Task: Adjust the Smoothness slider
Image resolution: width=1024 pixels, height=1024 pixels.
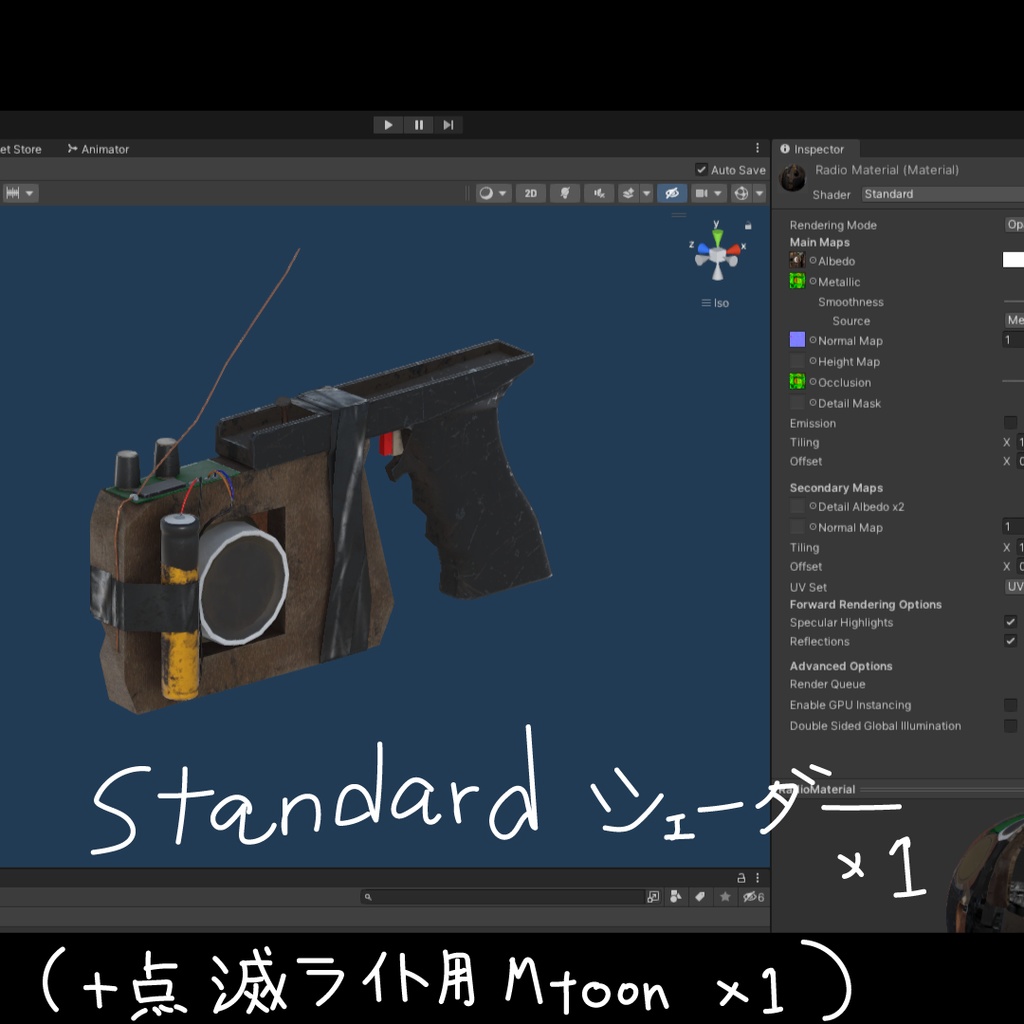Action: (x=1014, y=302)
